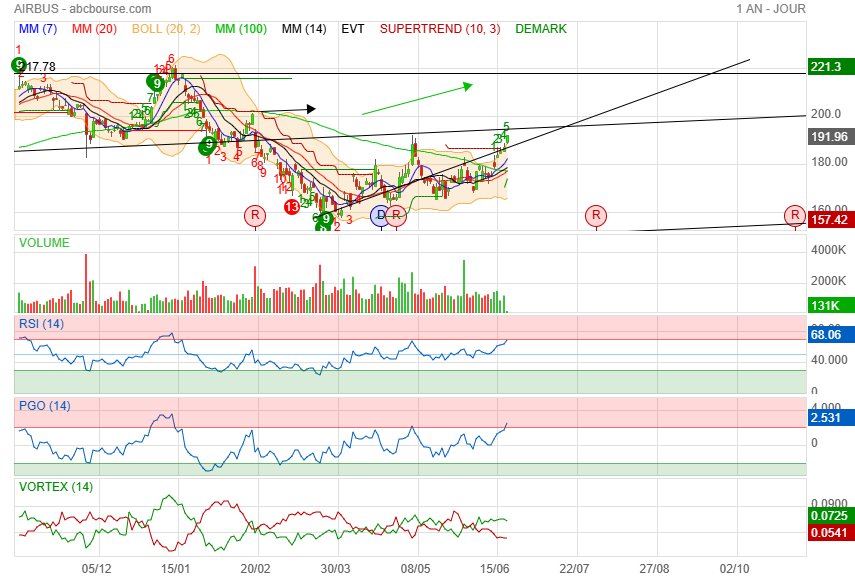The width and height of the screenshot is (855, 579).
Task: Click the PGO (14) panel label
Action: tap(44, 406)
